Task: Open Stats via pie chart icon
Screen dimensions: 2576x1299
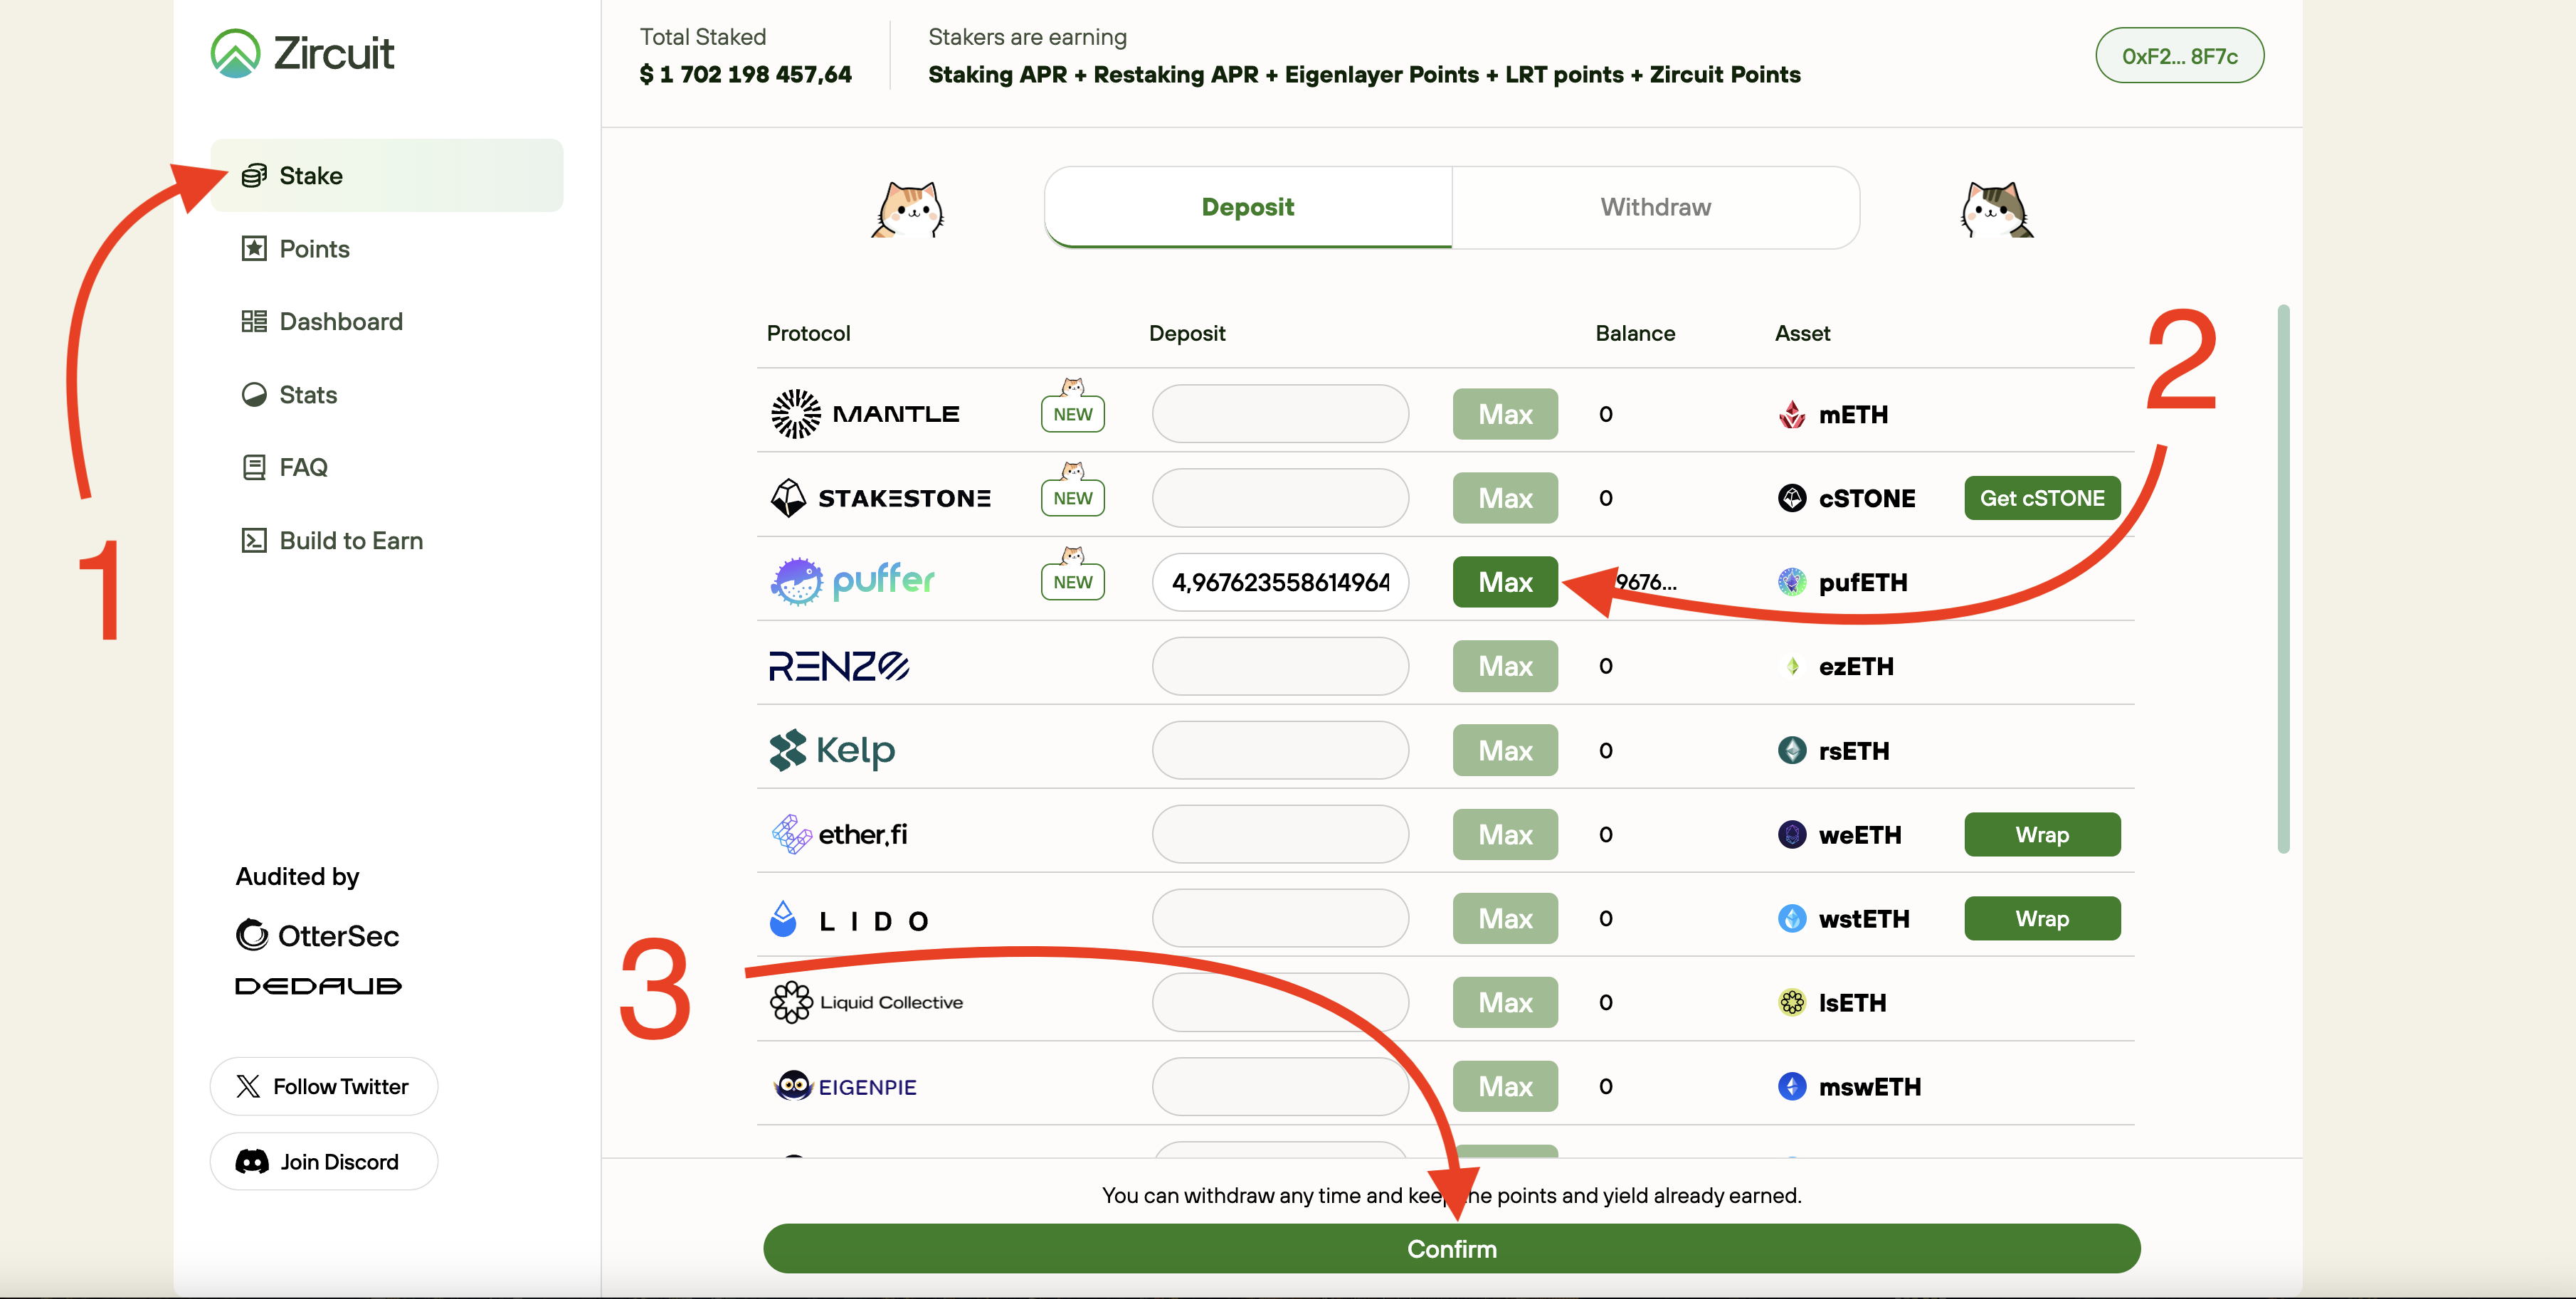Action: pos(254,394)
